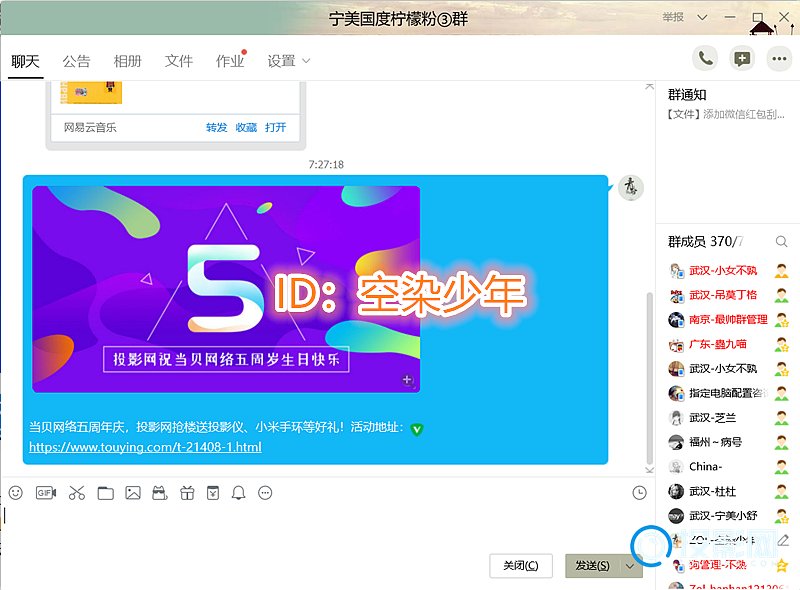Select member 狗管理-不熟
800x590 pixels.
(x=729, y=564)
